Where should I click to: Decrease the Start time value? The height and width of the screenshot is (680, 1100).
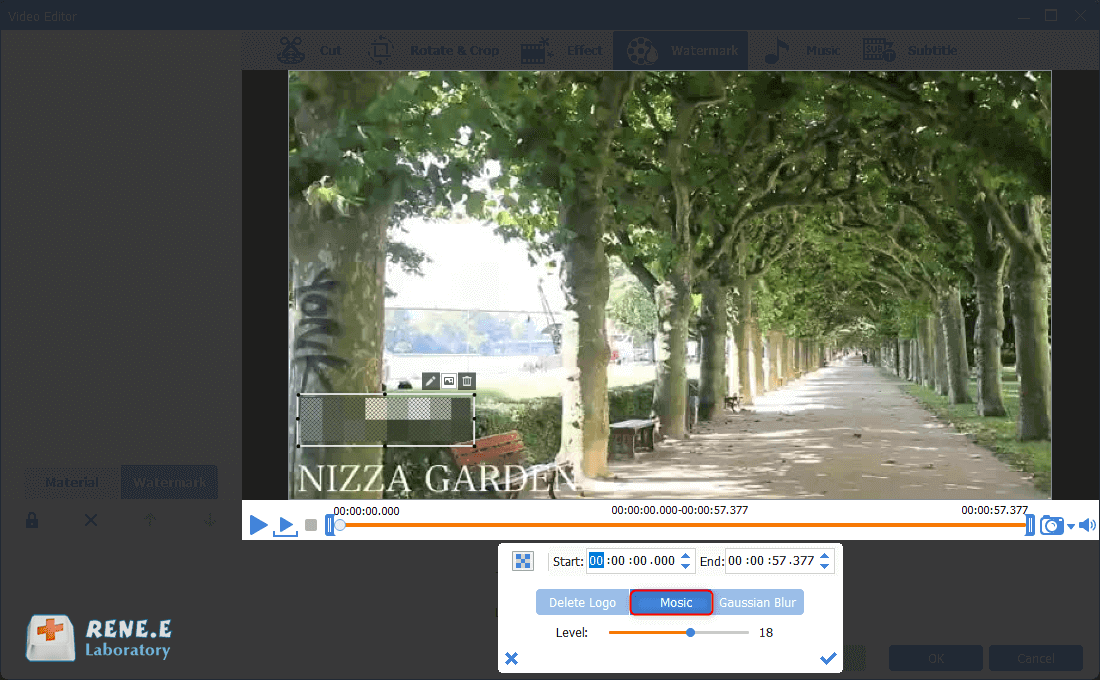click(685, 566)
